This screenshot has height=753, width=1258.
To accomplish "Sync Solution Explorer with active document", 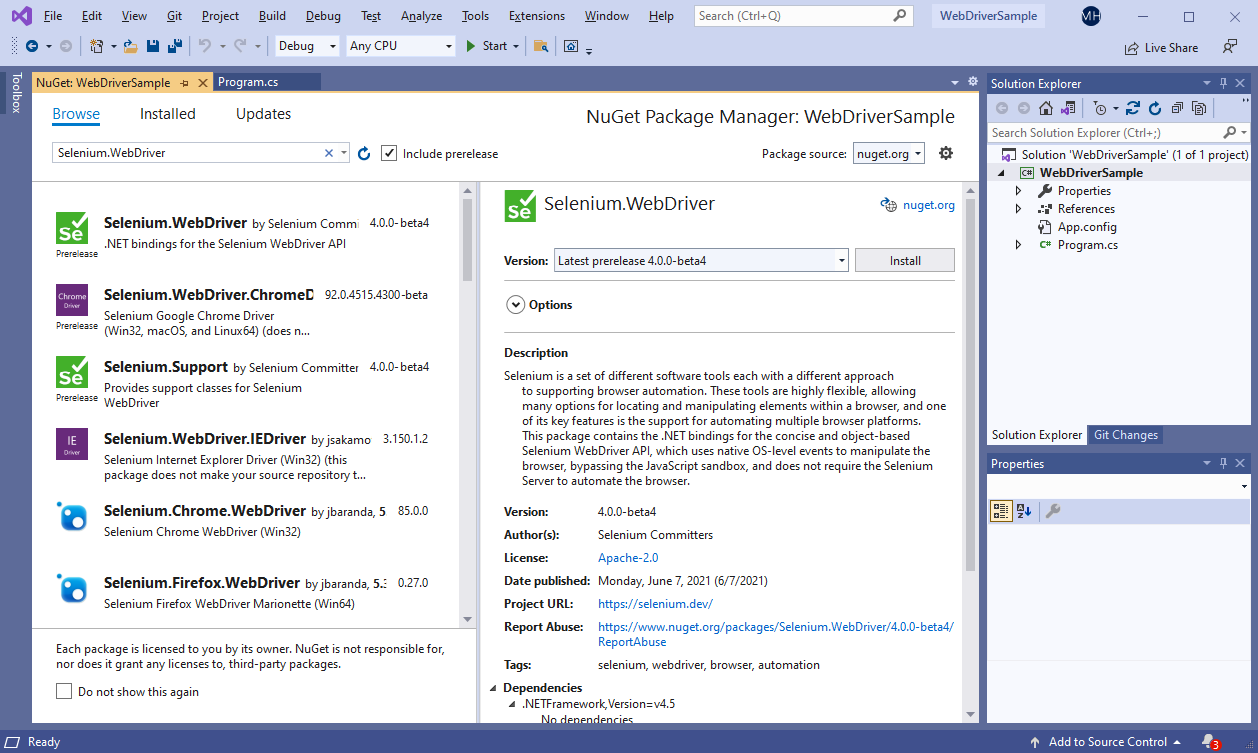I will coord(1133,108).
